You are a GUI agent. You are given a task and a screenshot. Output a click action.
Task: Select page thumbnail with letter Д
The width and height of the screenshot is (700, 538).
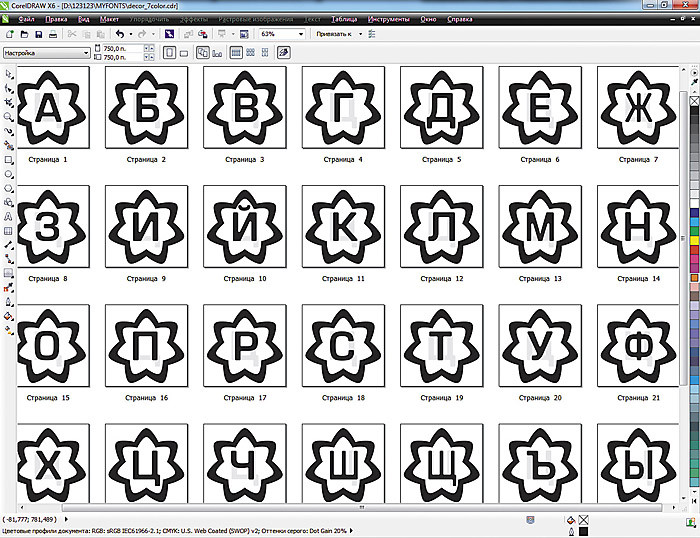point(442,107)
